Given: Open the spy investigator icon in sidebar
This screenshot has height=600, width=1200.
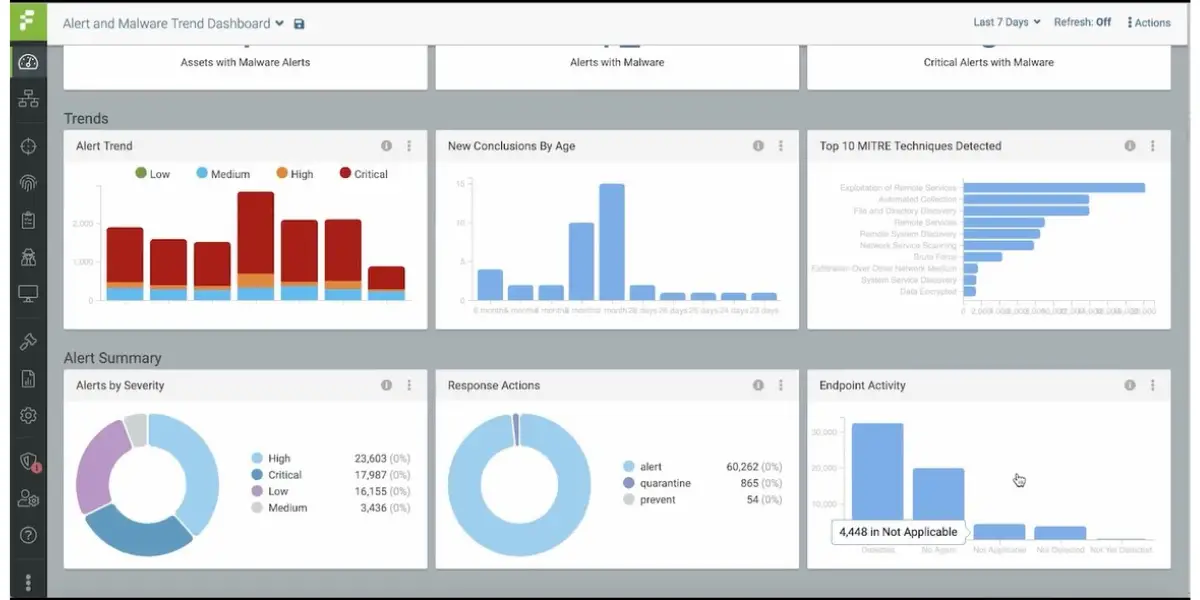Looking at the screenshot, I should coord(28,257).
